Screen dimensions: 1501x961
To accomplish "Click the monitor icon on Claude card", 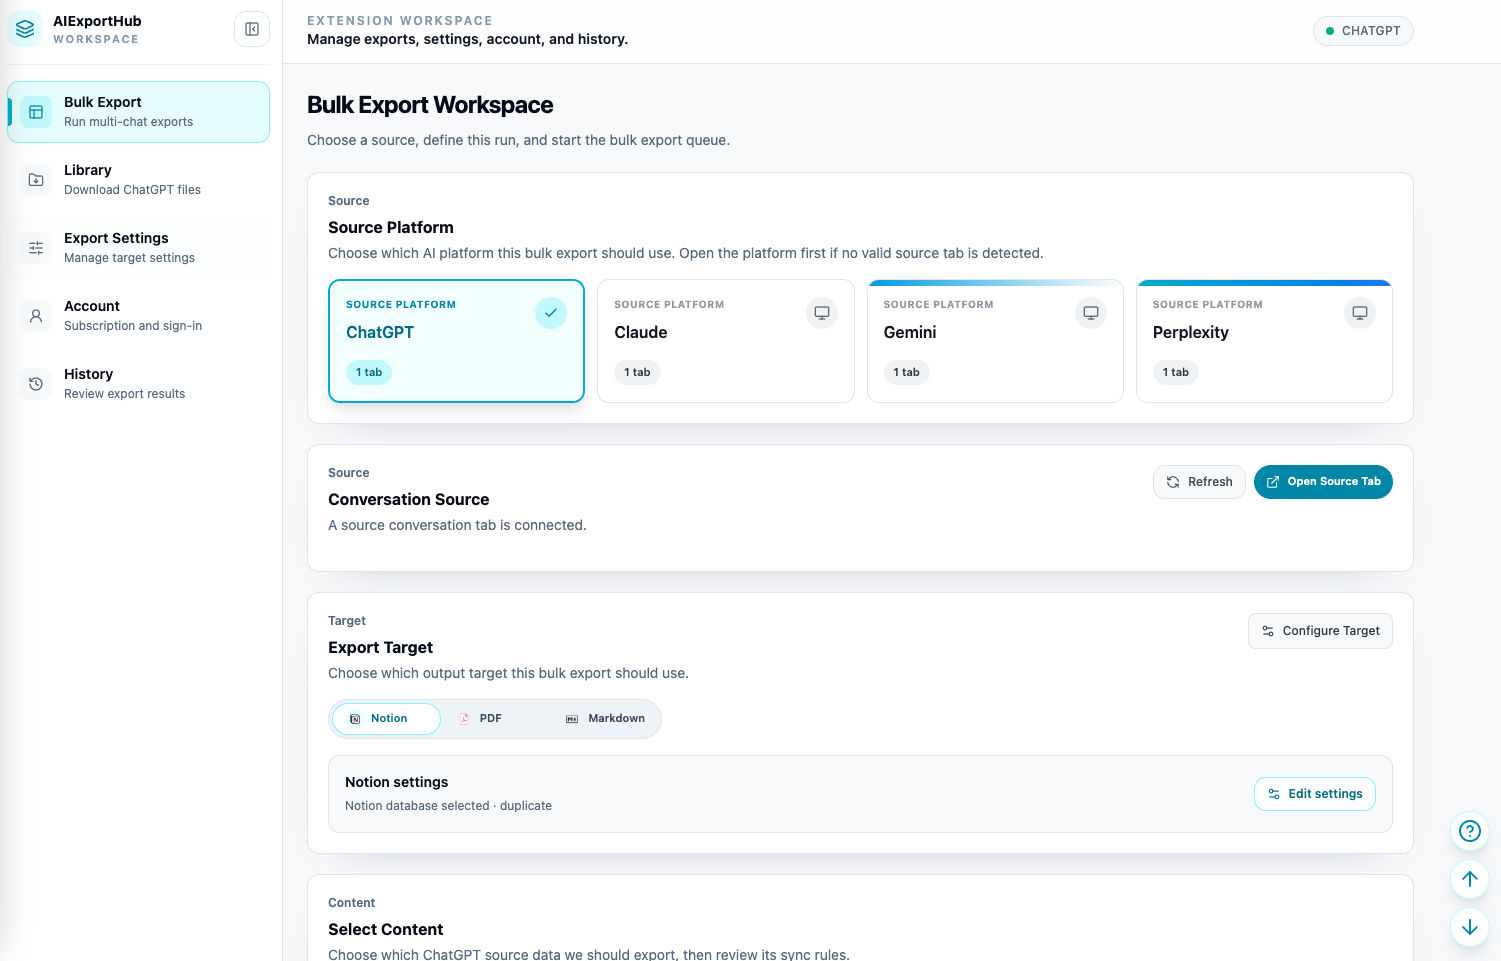I will pos(822,313).
